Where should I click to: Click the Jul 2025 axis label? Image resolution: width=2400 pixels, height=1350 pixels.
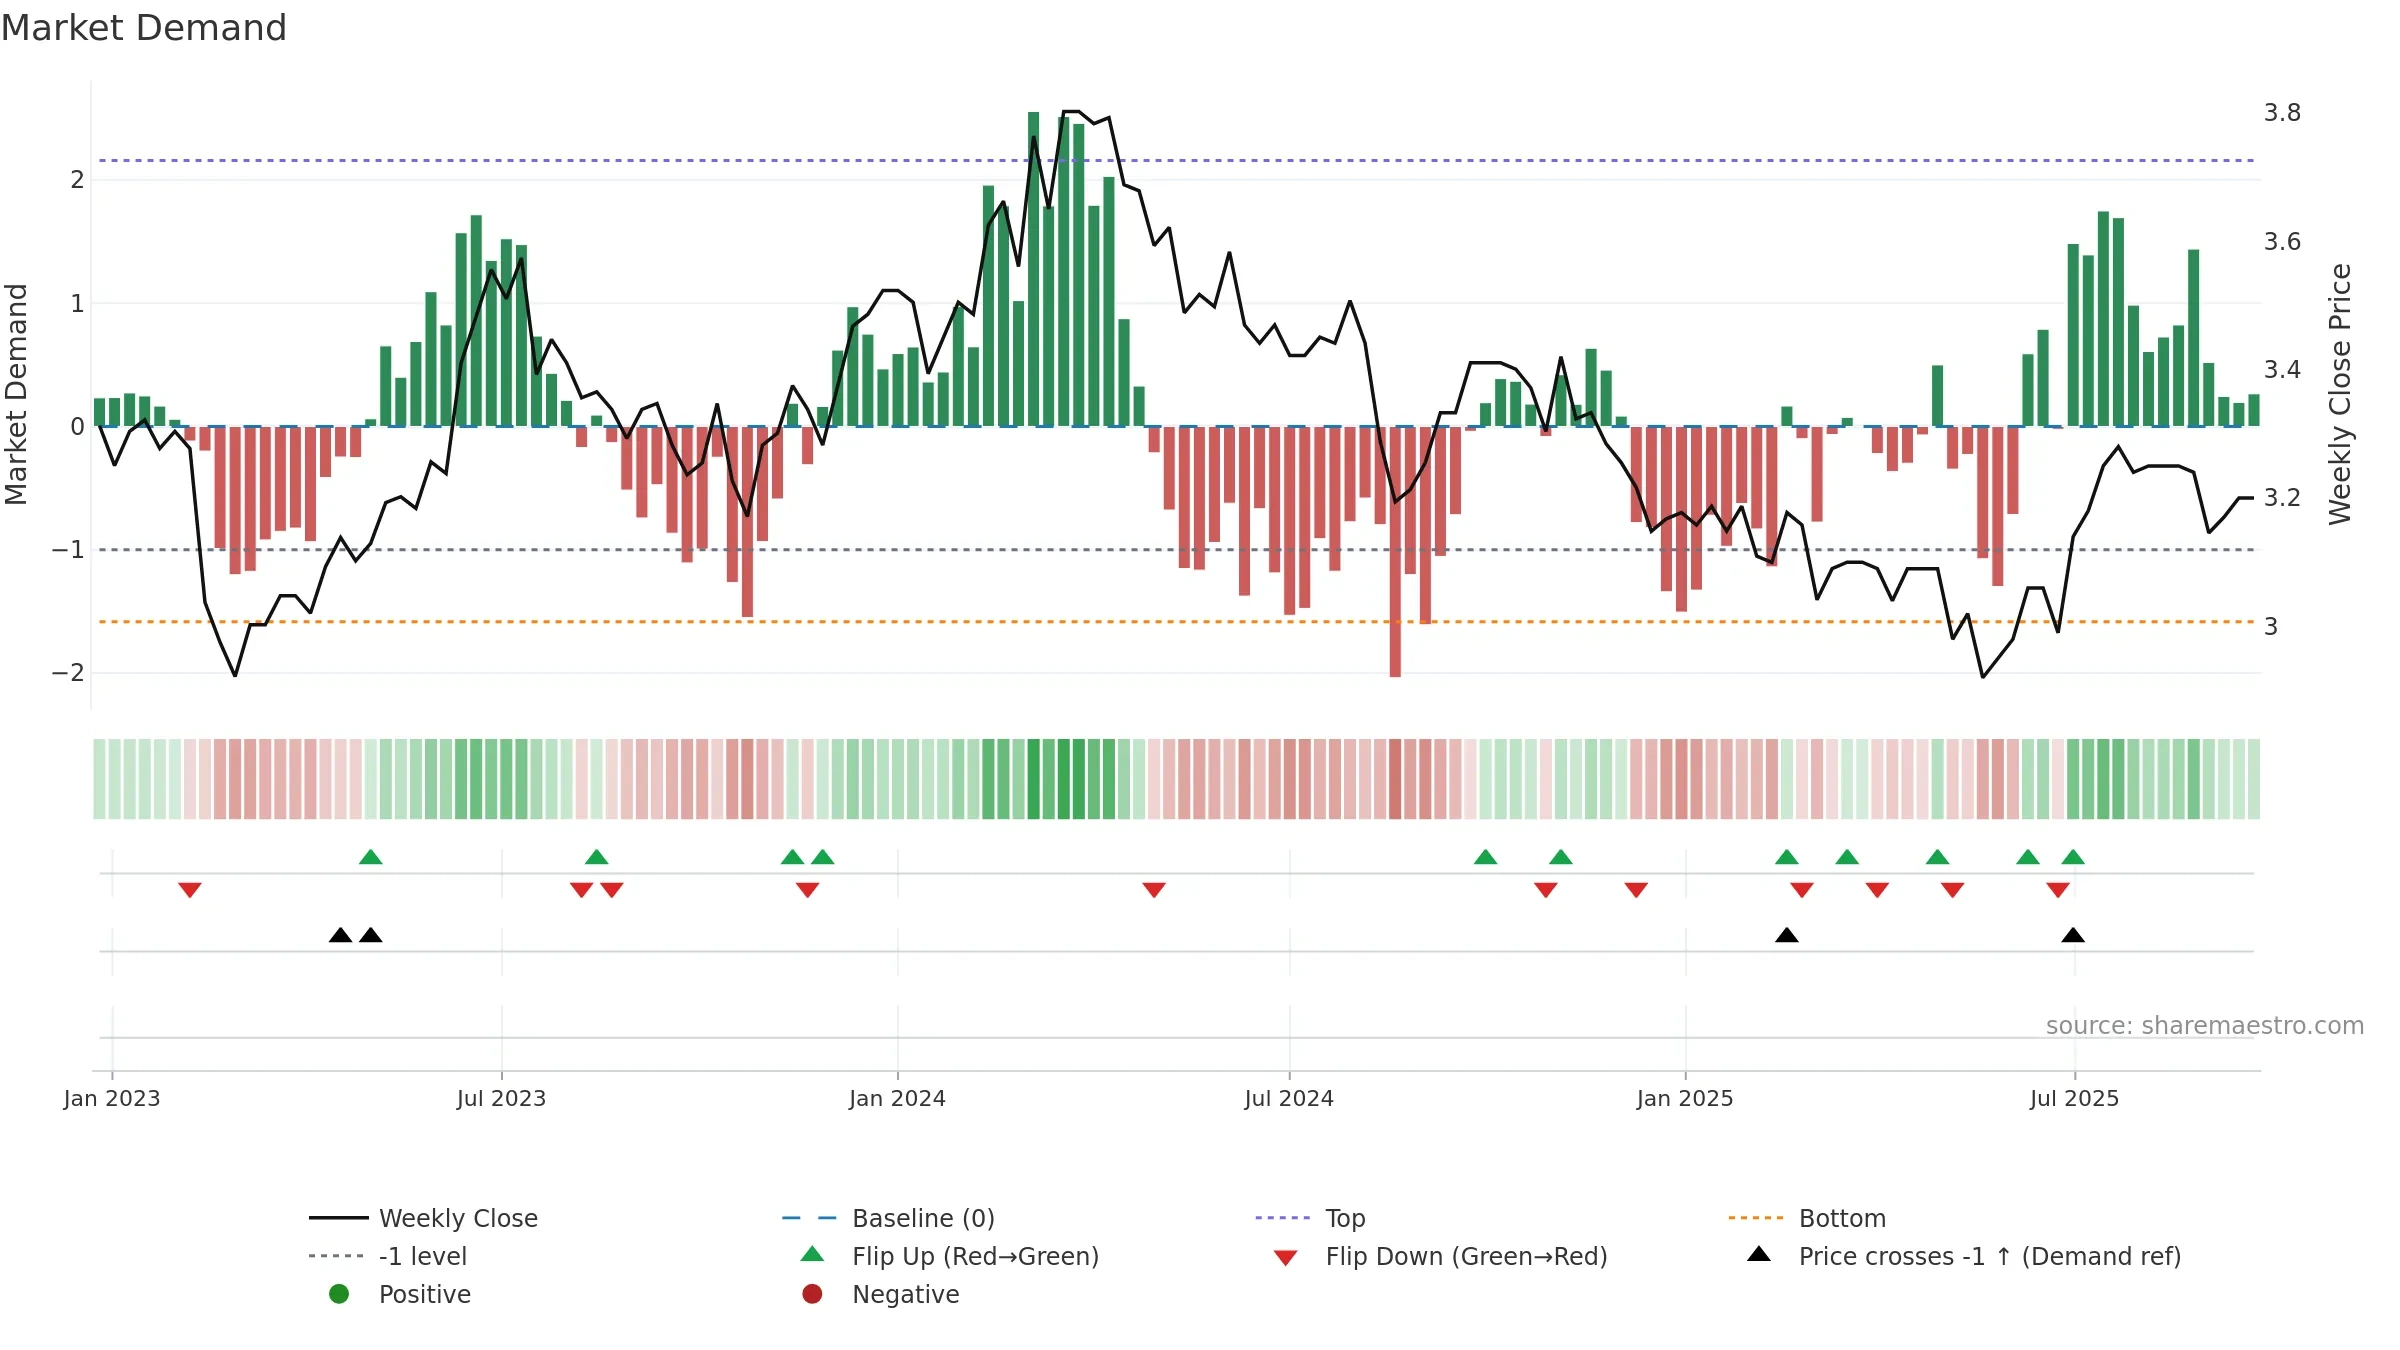click(x=2075, y=1098)
